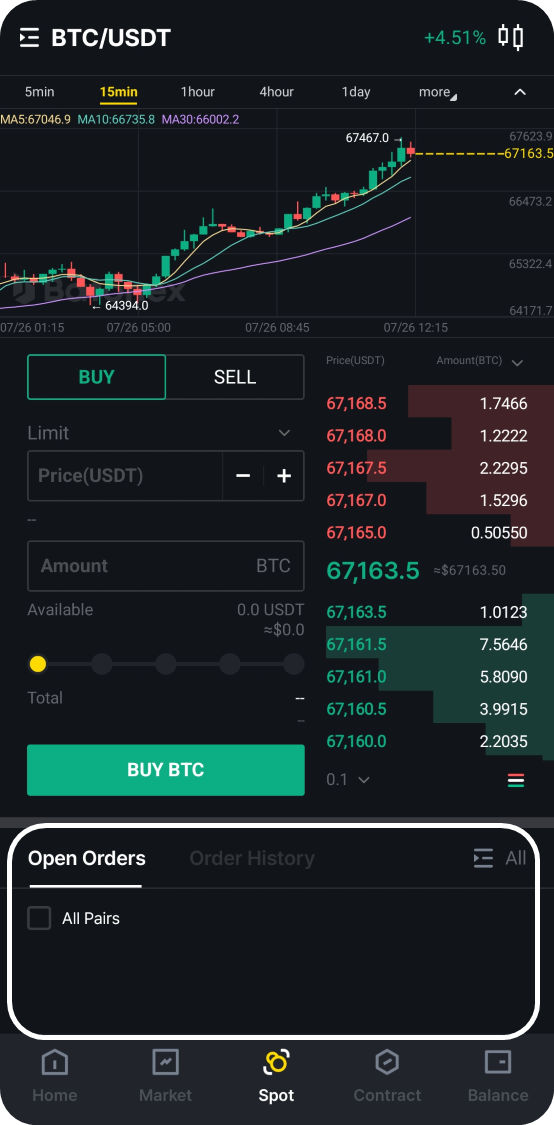Viewport: 554px width, 1125px height.
Task: Open the candlestick chart view icon
Action: click(x=511, y=37)
